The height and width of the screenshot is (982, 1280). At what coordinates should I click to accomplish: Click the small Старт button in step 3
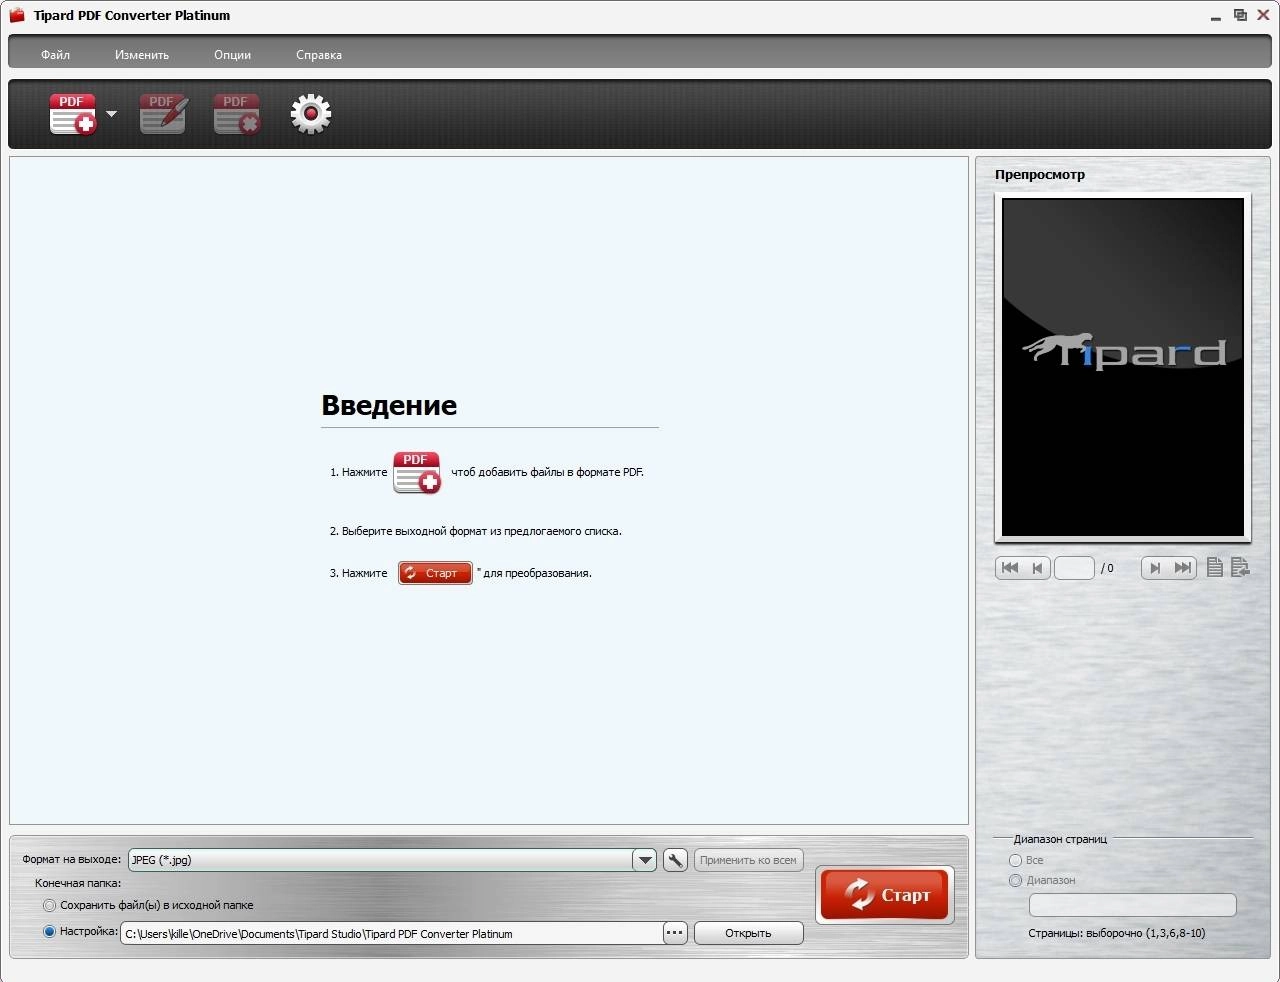435,573
